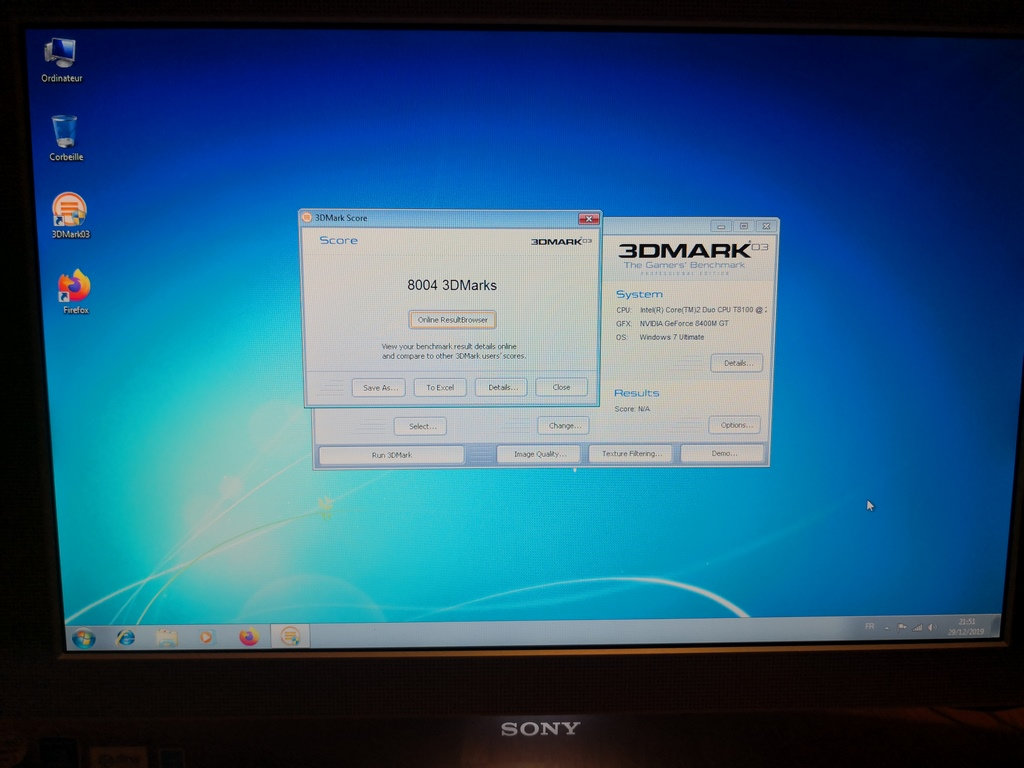The image size is (1024, 768).
Task: Open the volume speaker tray icon
Action: point(933,628)
